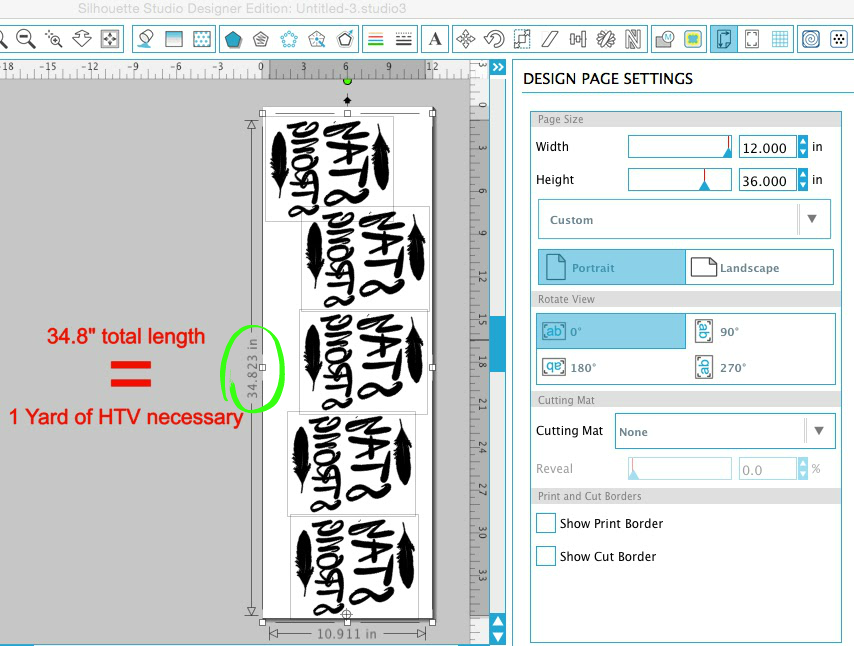The height and width of the screenshot is (646, 854).
Task: Switch to Portrait orientation
Action: (x=612, y=267)
